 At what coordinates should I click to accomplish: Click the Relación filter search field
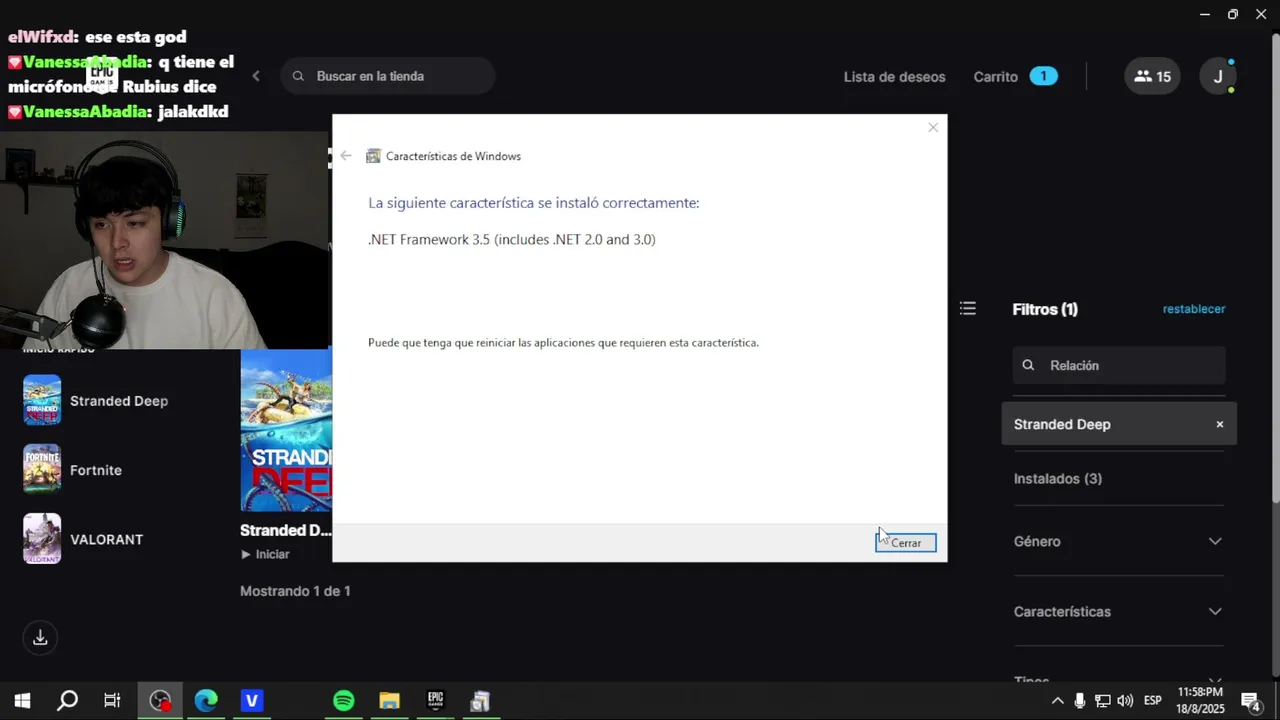(x=1119, y=365)
